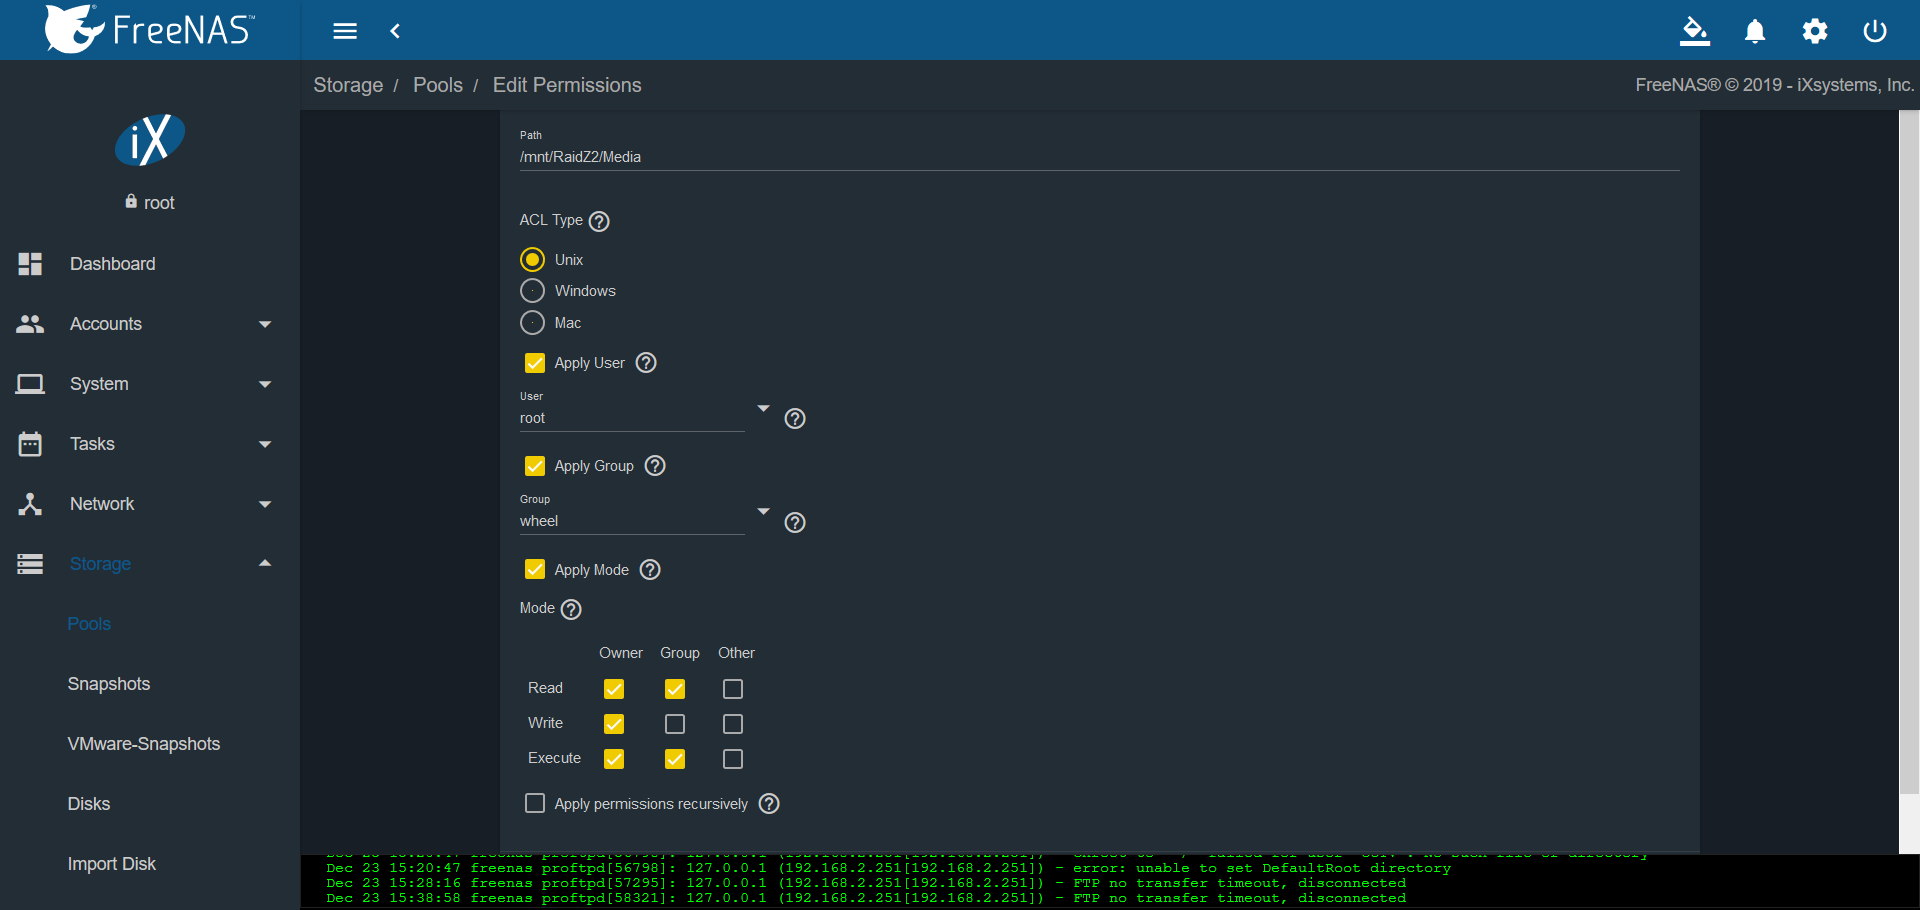Show help for User field
The image size is (1920, 910).
coord(795,419)
